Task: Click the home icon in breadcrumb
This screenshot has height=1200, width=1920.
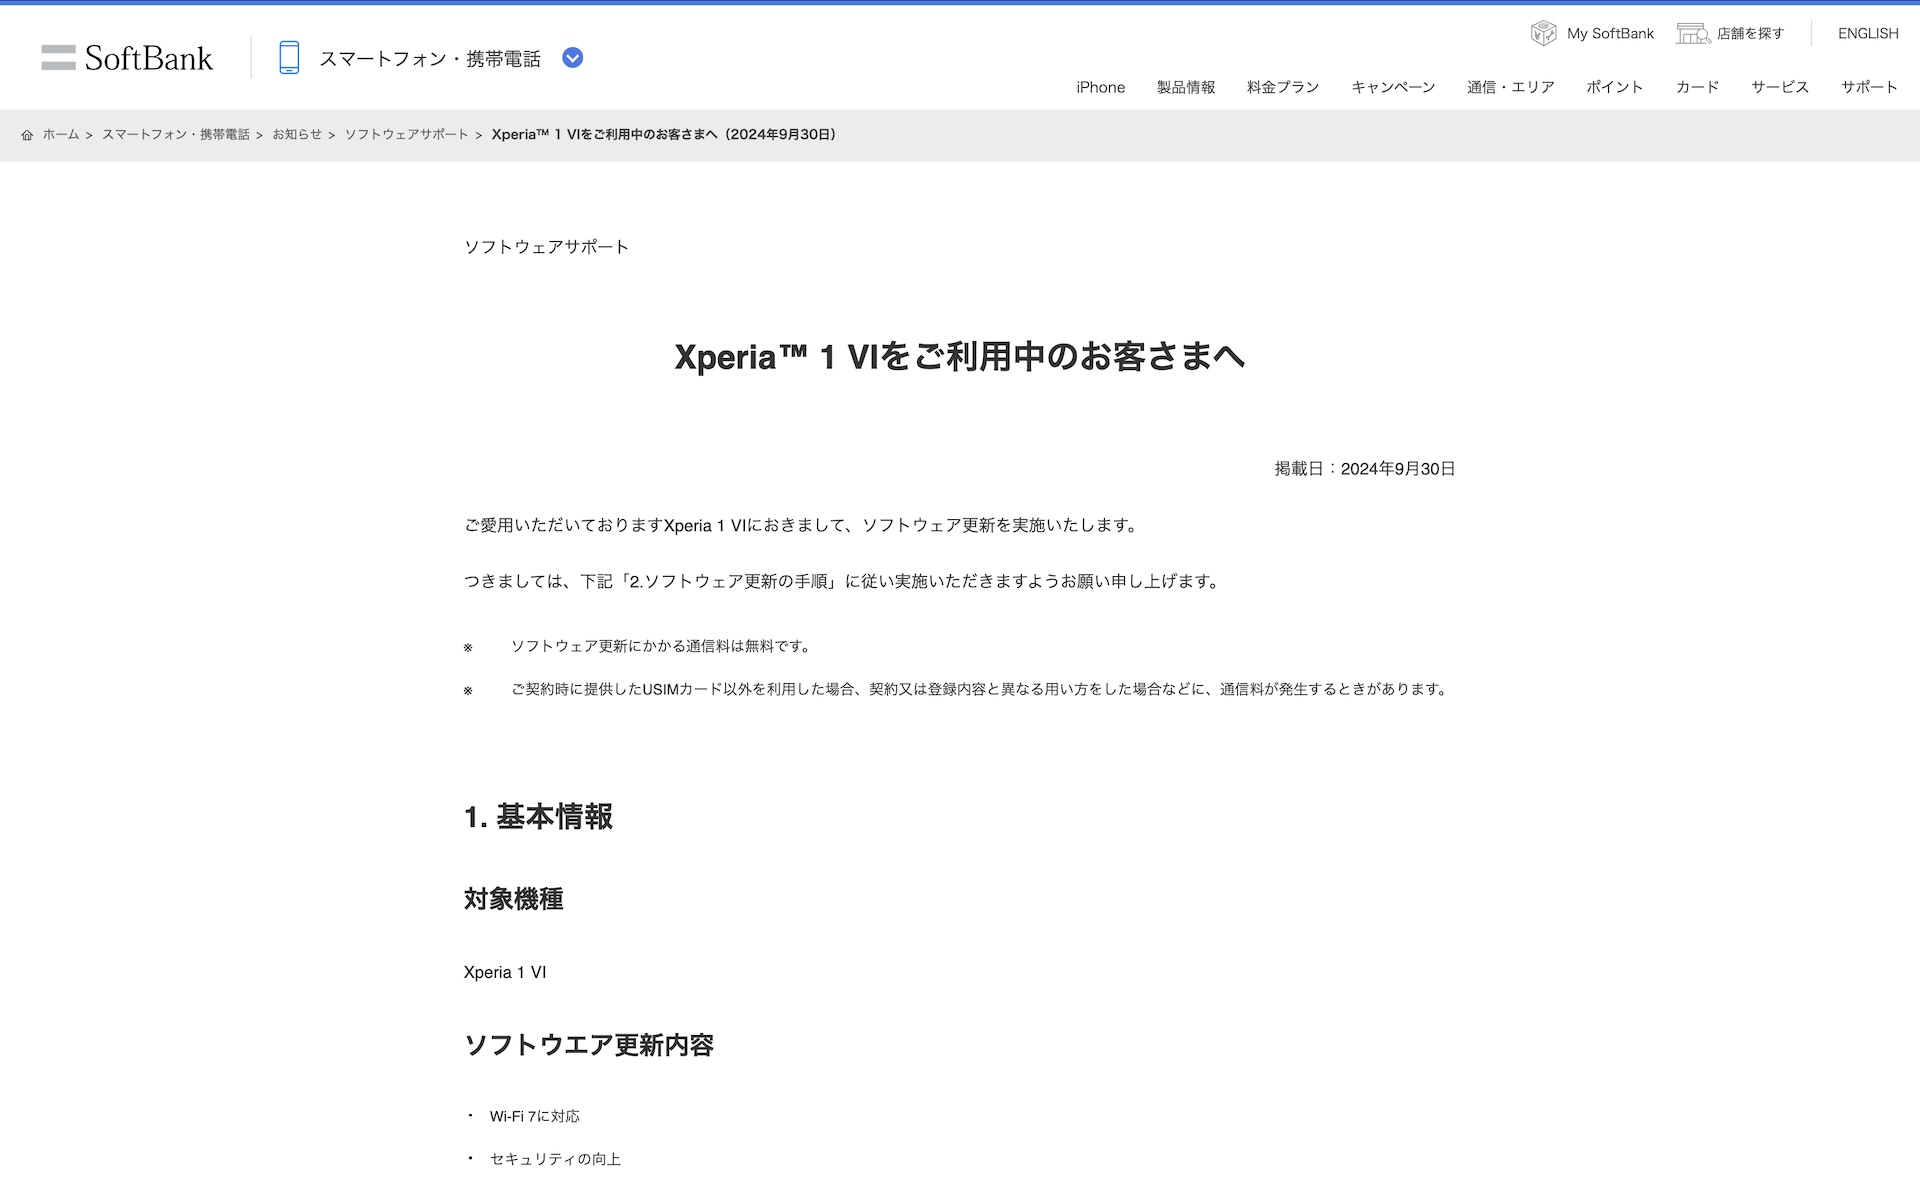Action: tap(27, 135)
